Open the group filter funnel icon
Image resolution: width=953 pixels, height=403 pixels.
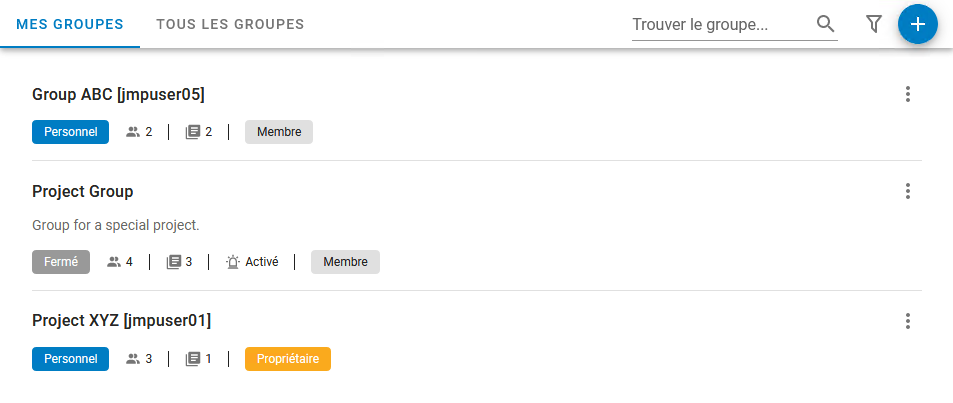(873, 24)
